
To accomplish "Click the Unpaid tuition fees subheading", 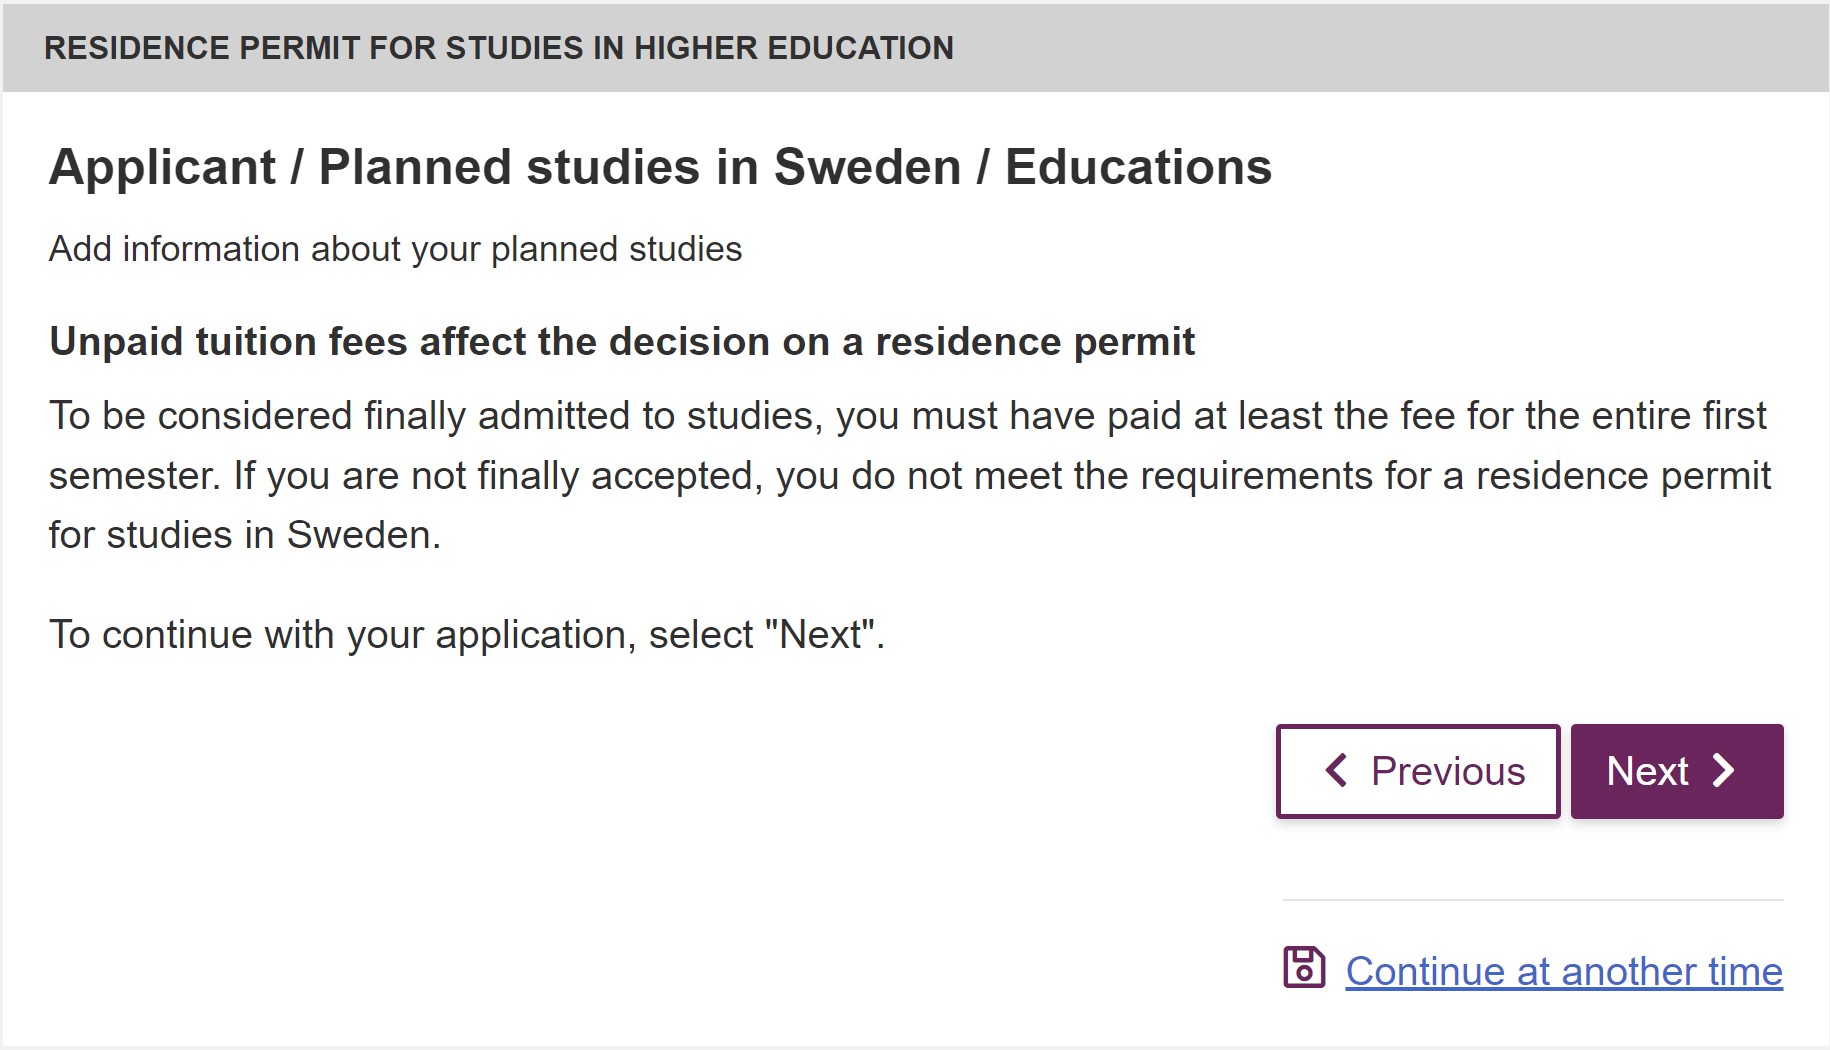I will coord(621,342).
